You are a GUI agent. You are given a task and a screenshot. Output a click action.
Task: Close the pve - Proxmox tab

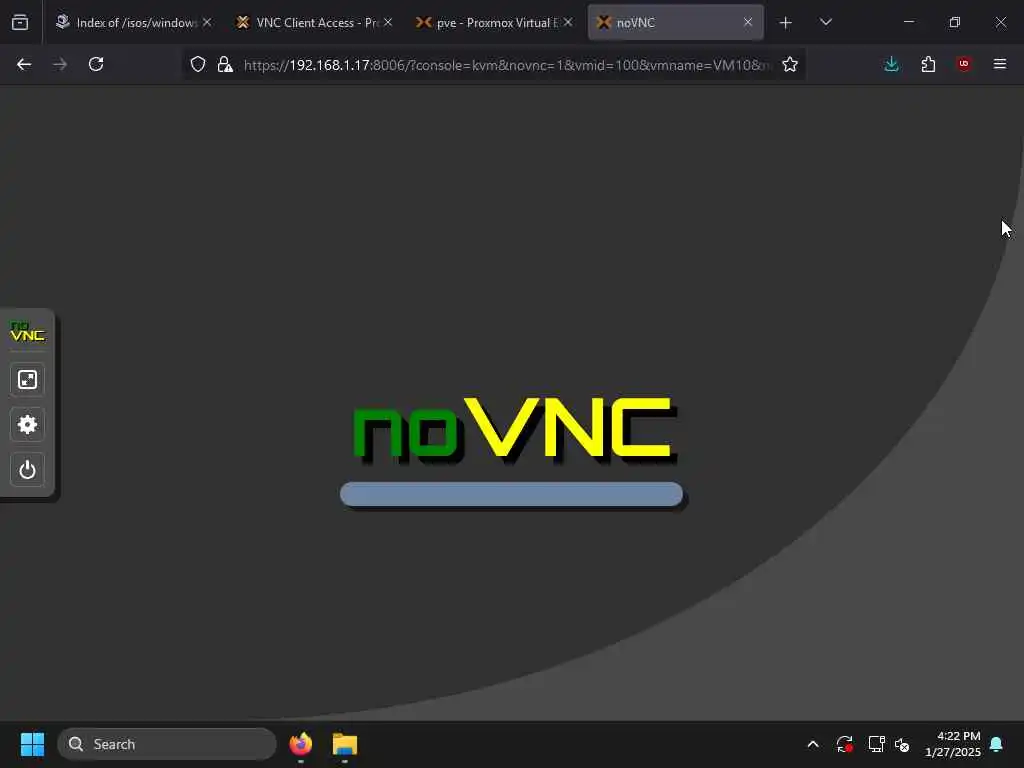(568, 22)
